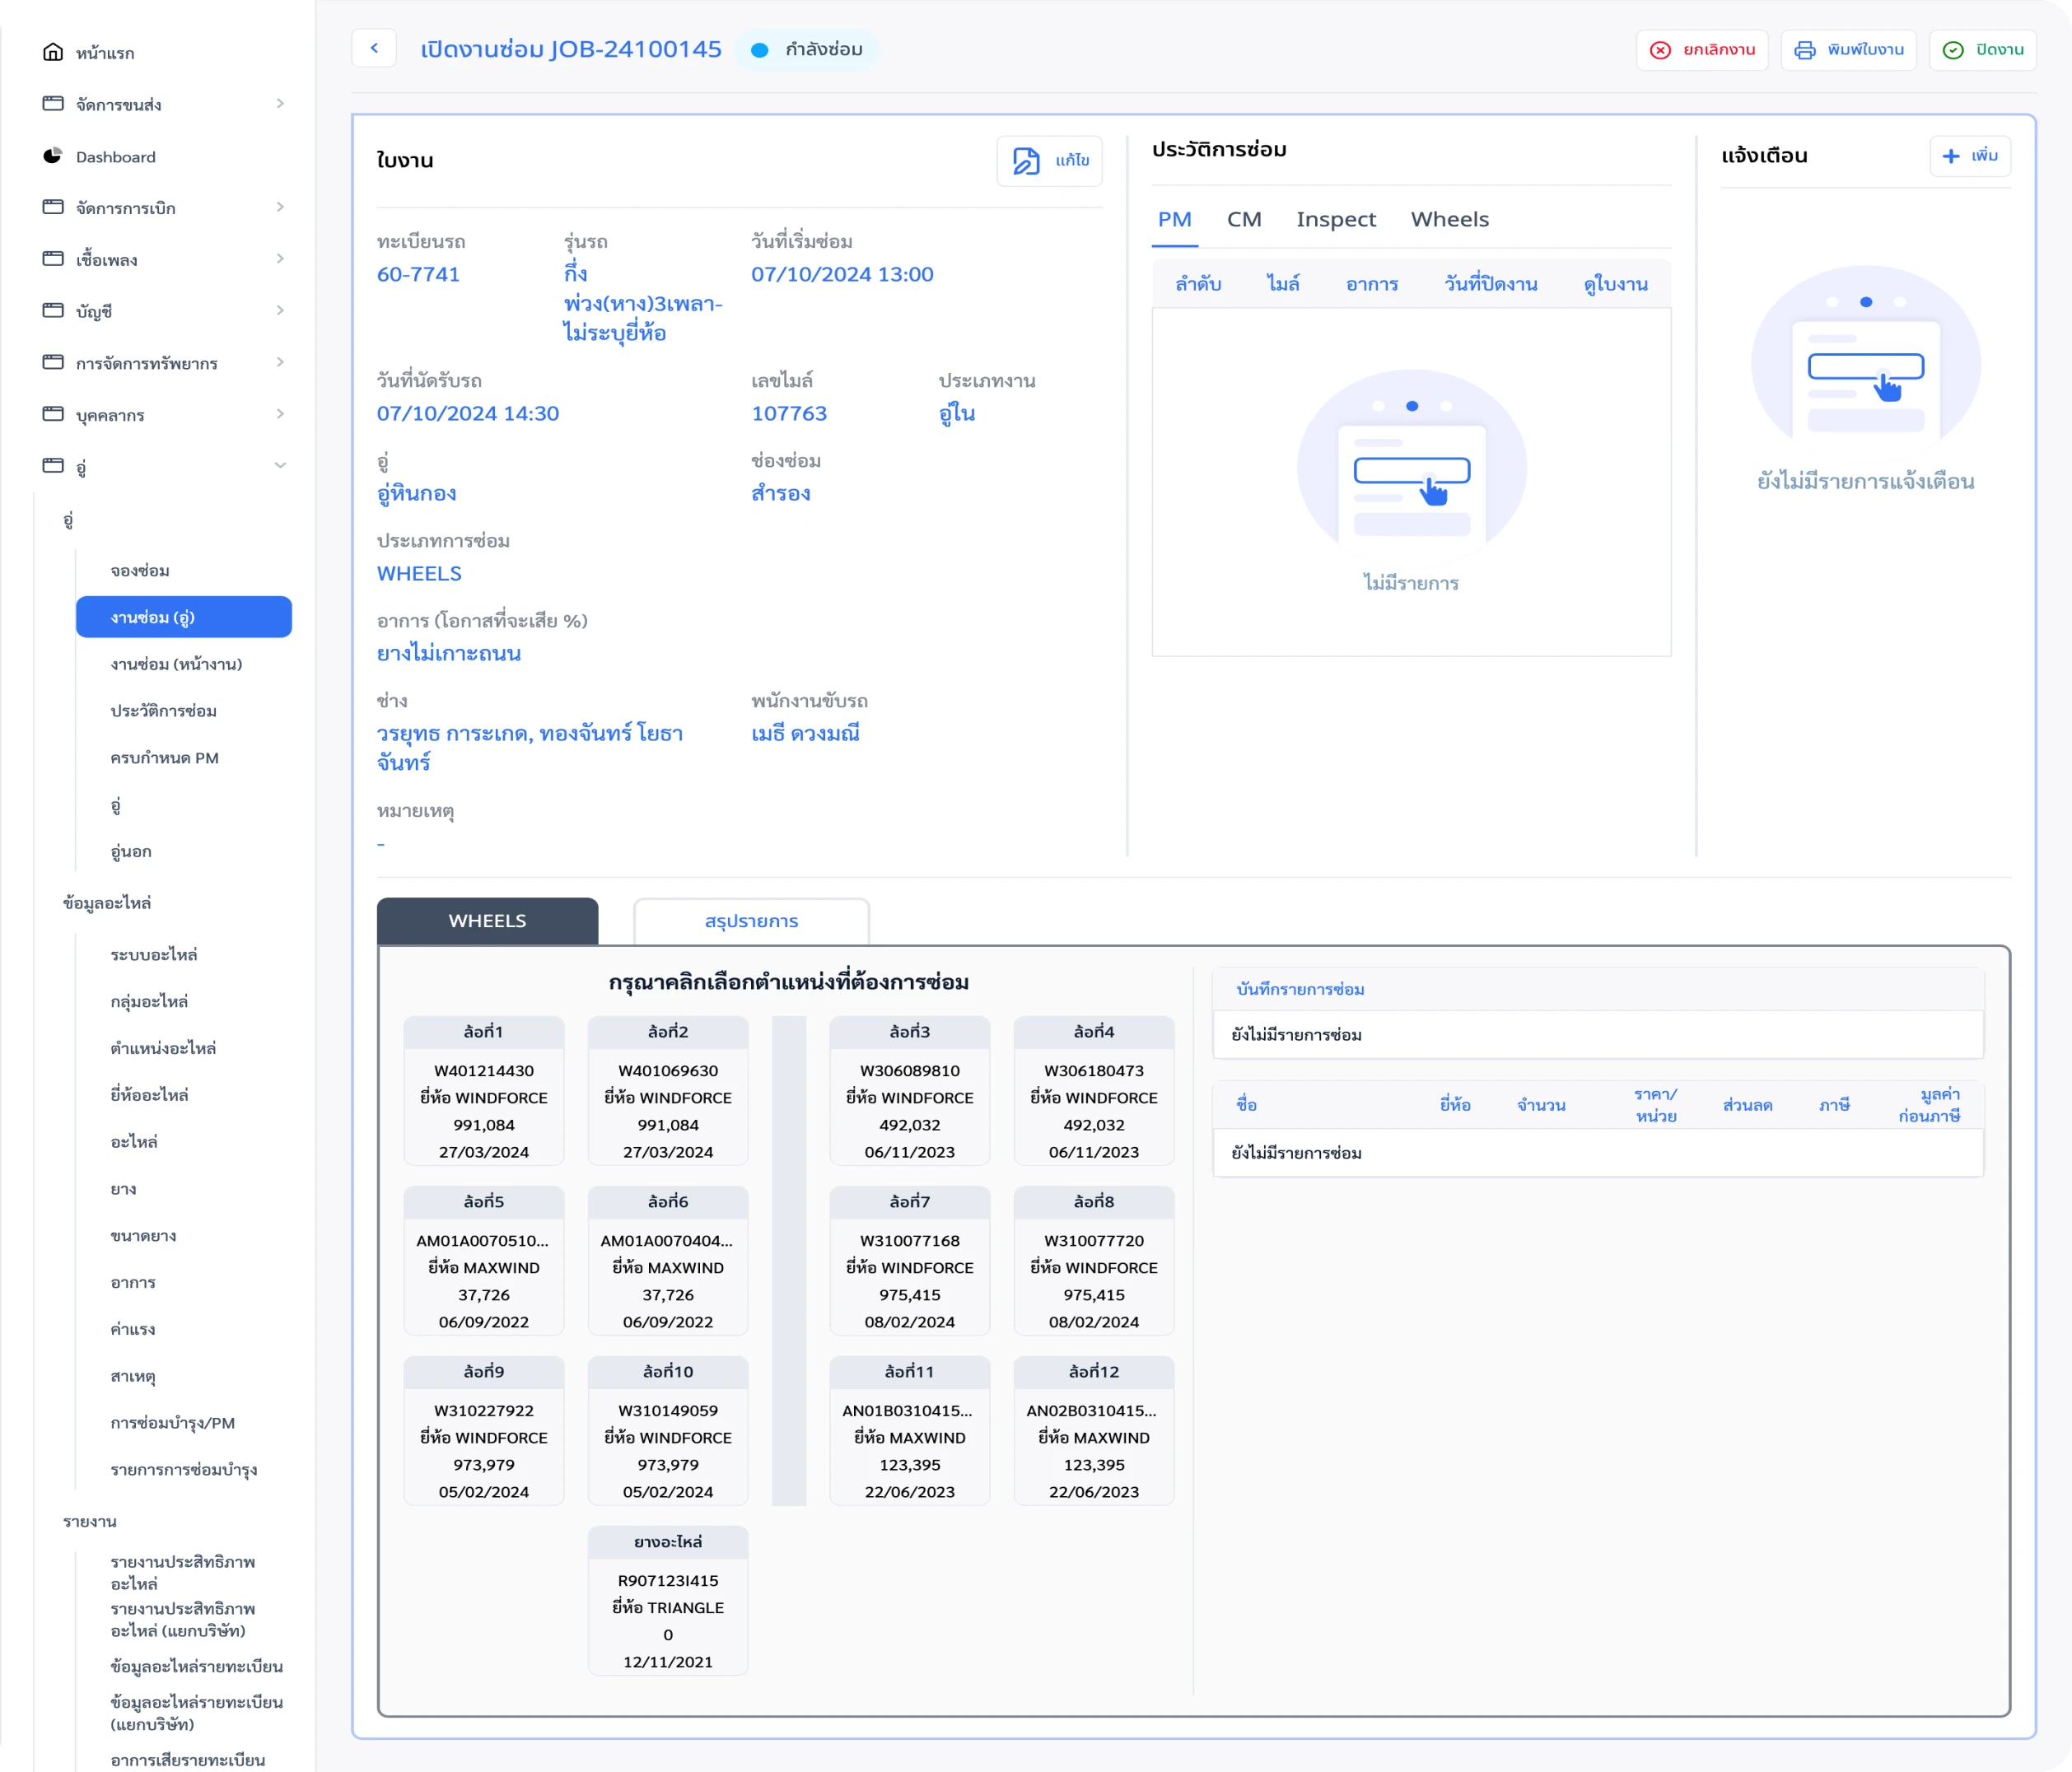The width and height of the screenshot is (2072, 1772).
Task: Click the เพิ่ม label
Action: (1985, 156)
